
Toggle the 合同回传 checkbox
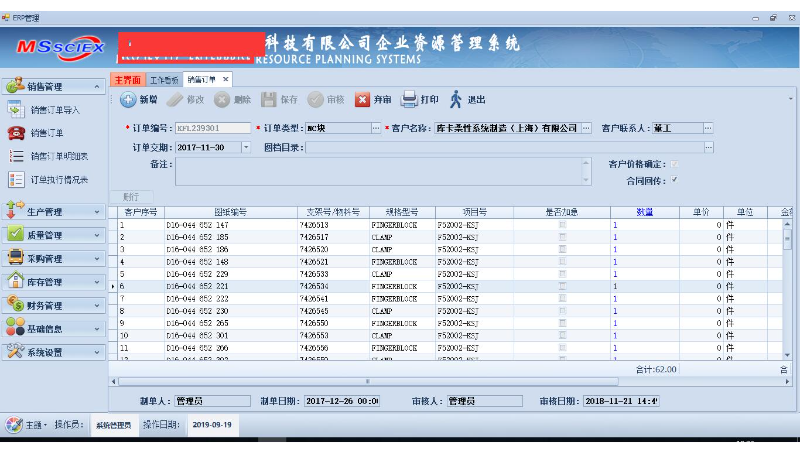click(x=674, y=180)
